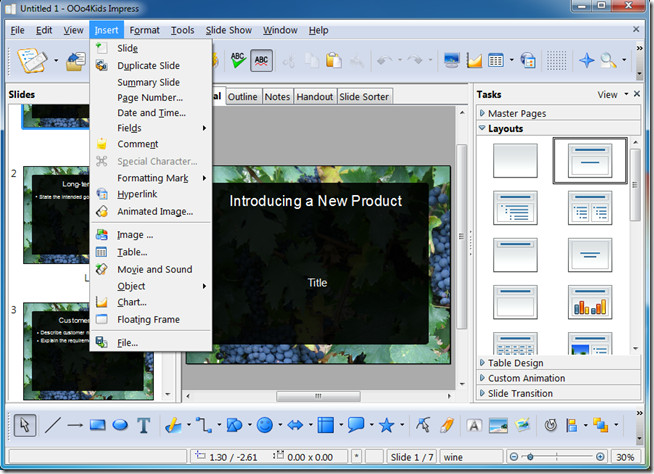Click the Title text on slide

point(317,283)
